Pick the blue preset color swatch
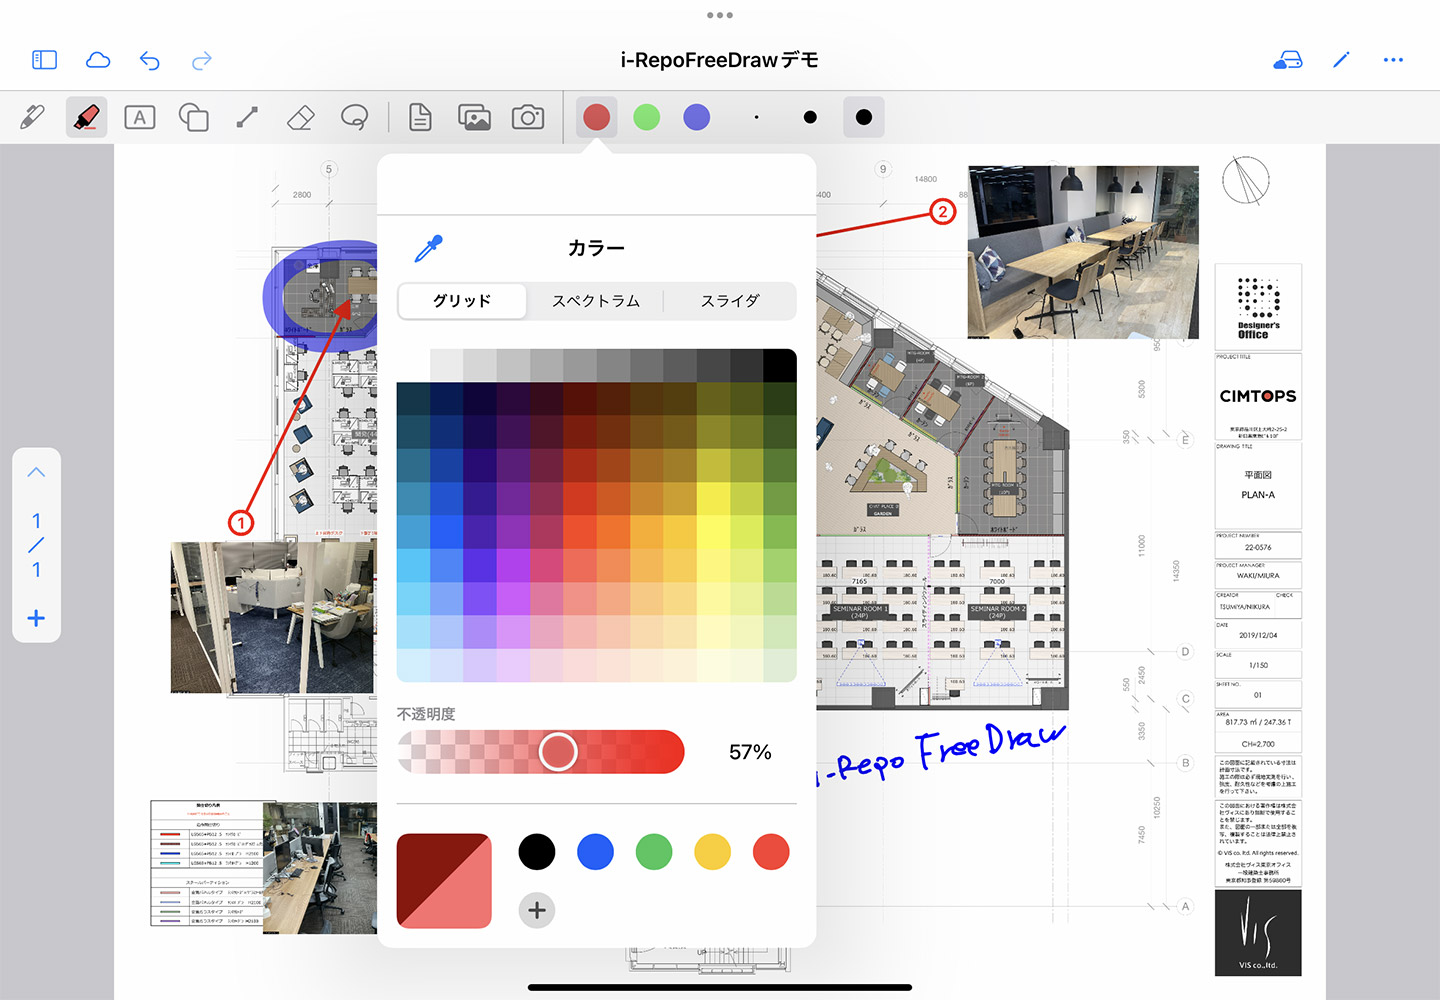This screenshot has height=1000, width=1440. [x=595, y=852]
